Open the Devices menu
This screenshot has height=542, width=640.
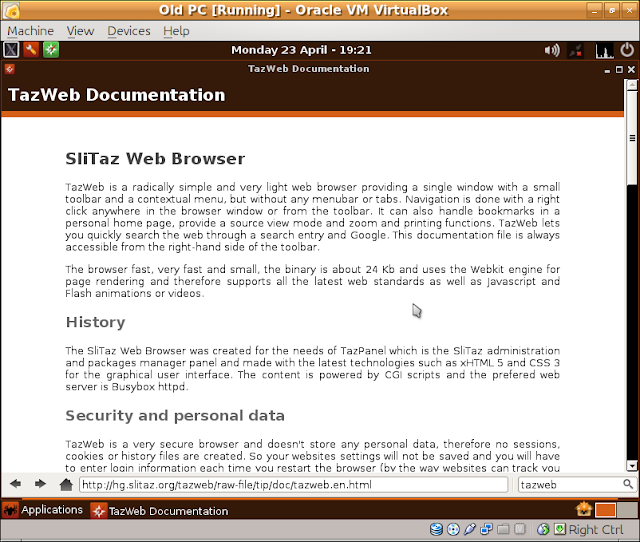pos(129,31)
